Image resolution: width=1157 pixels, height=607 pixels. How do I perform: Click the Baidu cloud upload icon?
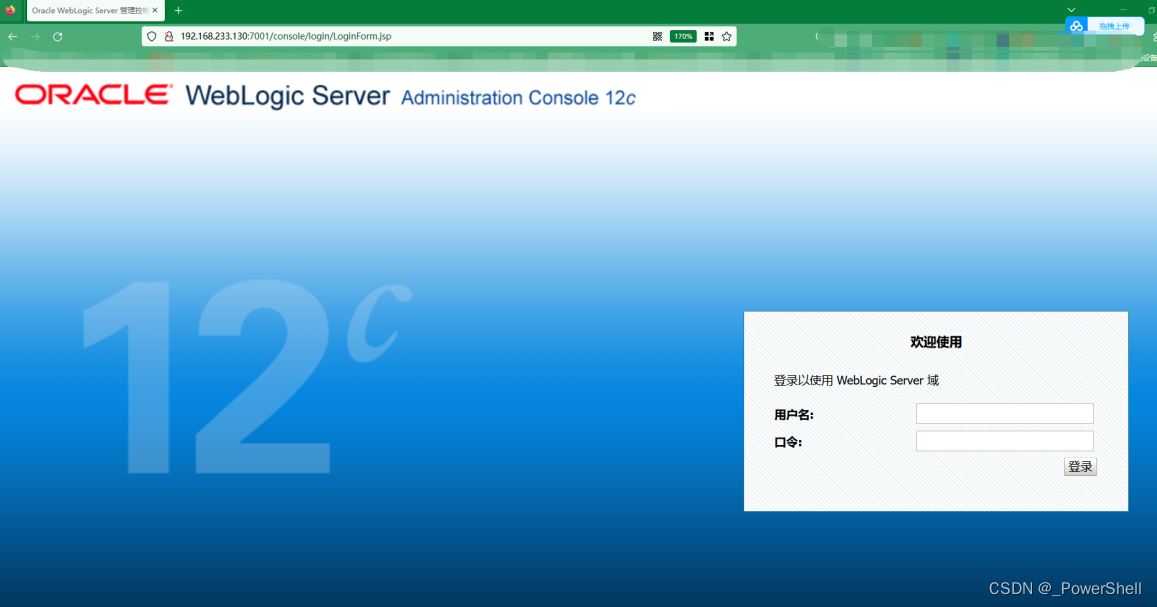[x=1077, y=27]
